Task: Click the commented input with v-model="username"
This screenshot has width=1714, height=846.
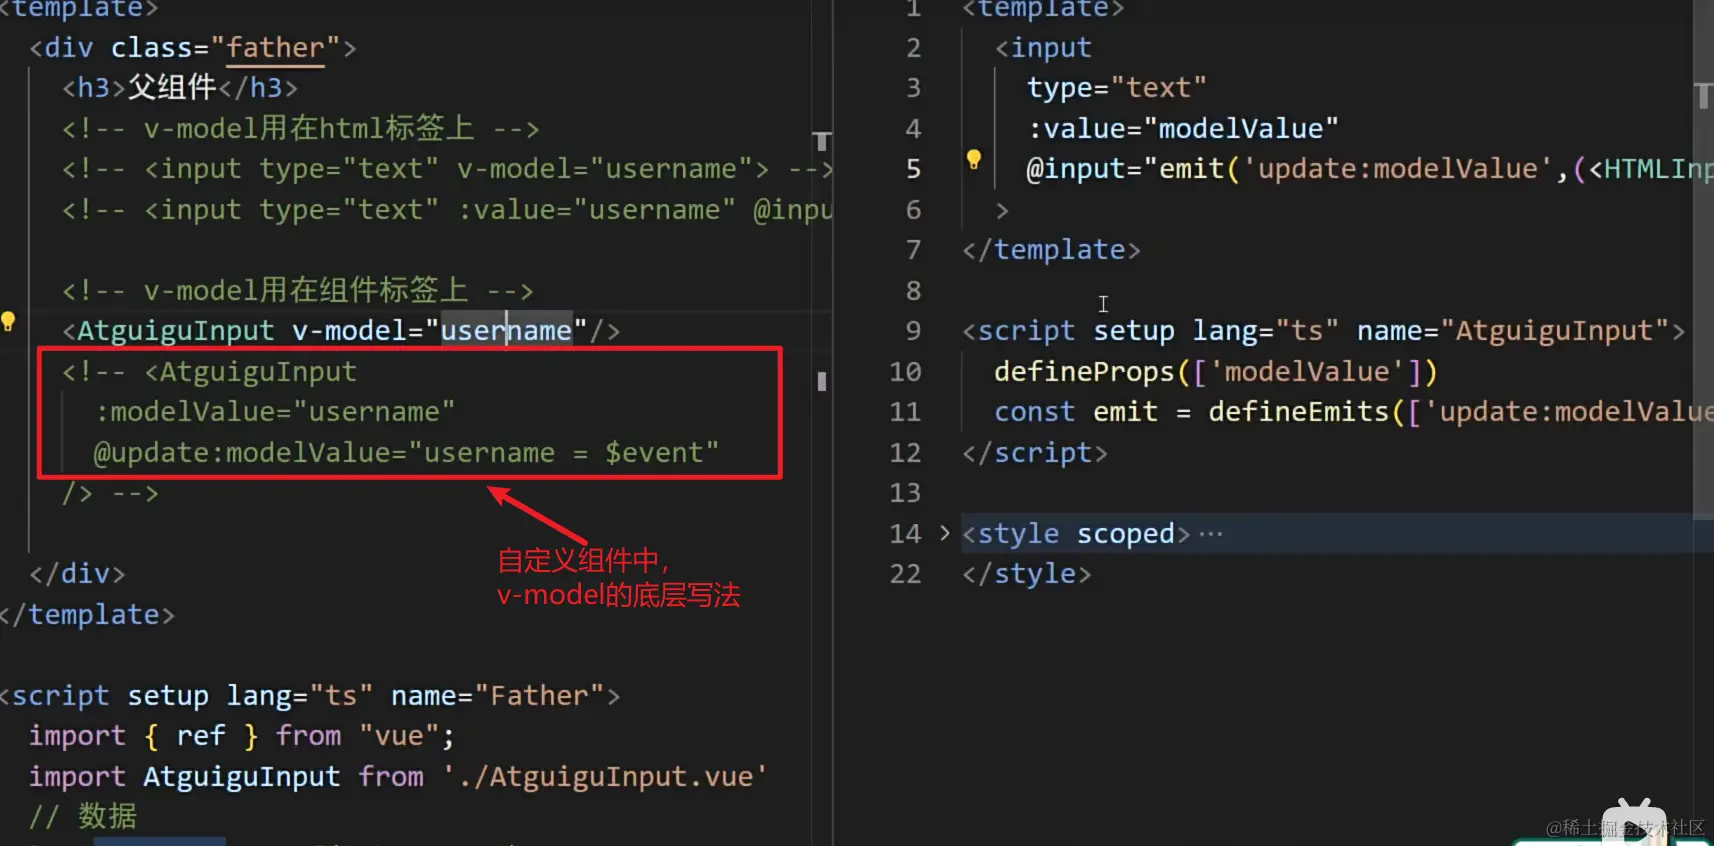Action: (x=446, y=169)
